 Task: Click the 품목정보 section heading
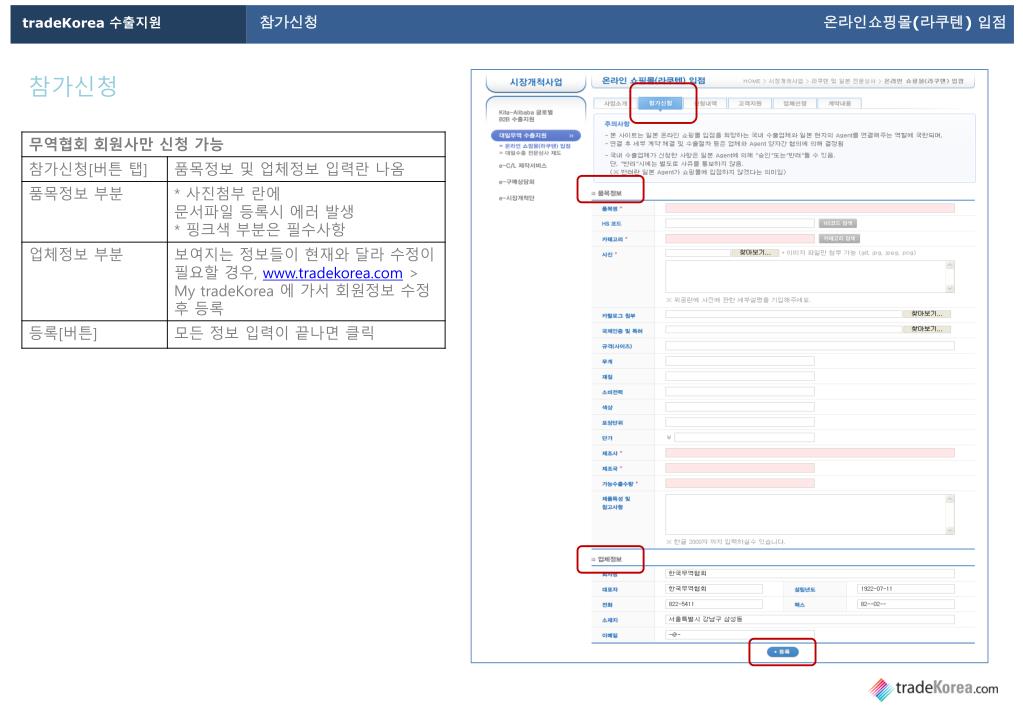(x=609, y=193)
